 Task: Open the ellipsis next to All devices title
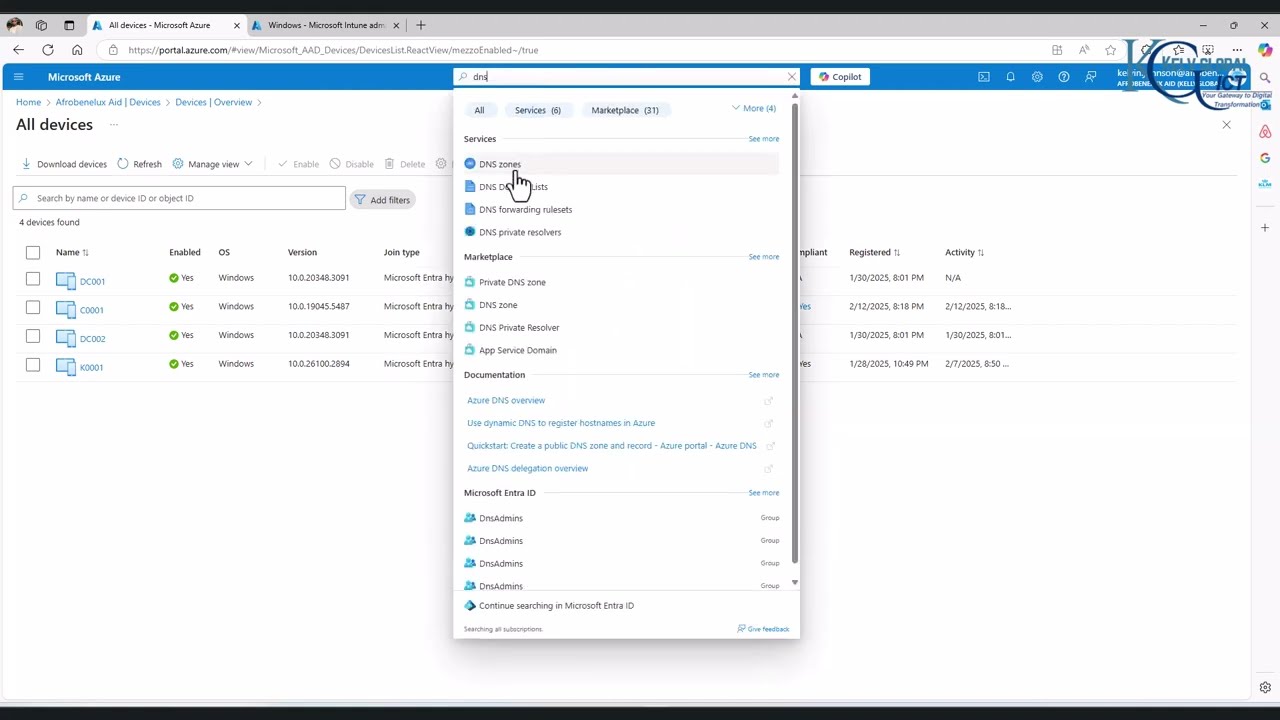click(114, 125)
